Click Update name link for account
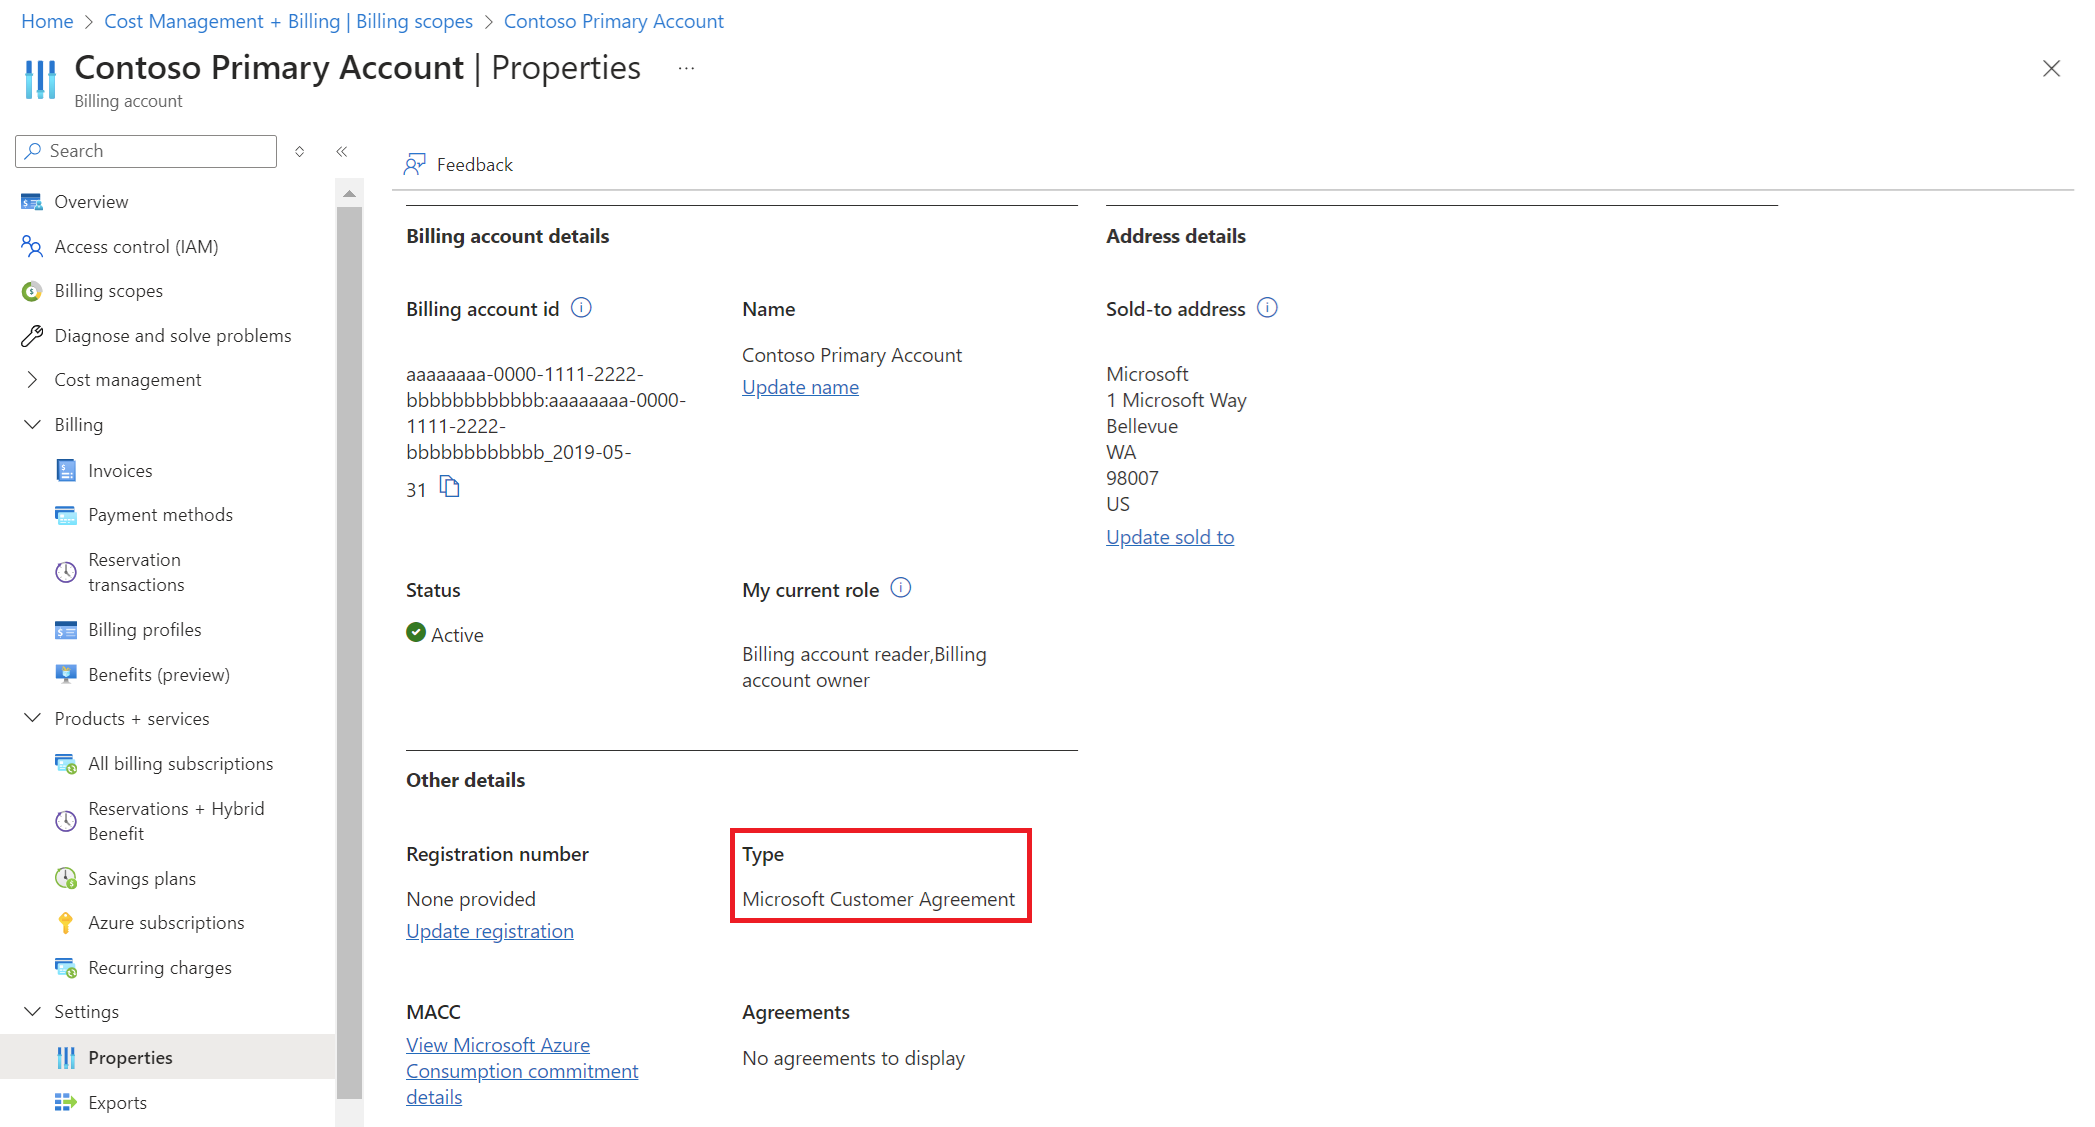Screen dimensions: 2095x1127 pos(799,386)
